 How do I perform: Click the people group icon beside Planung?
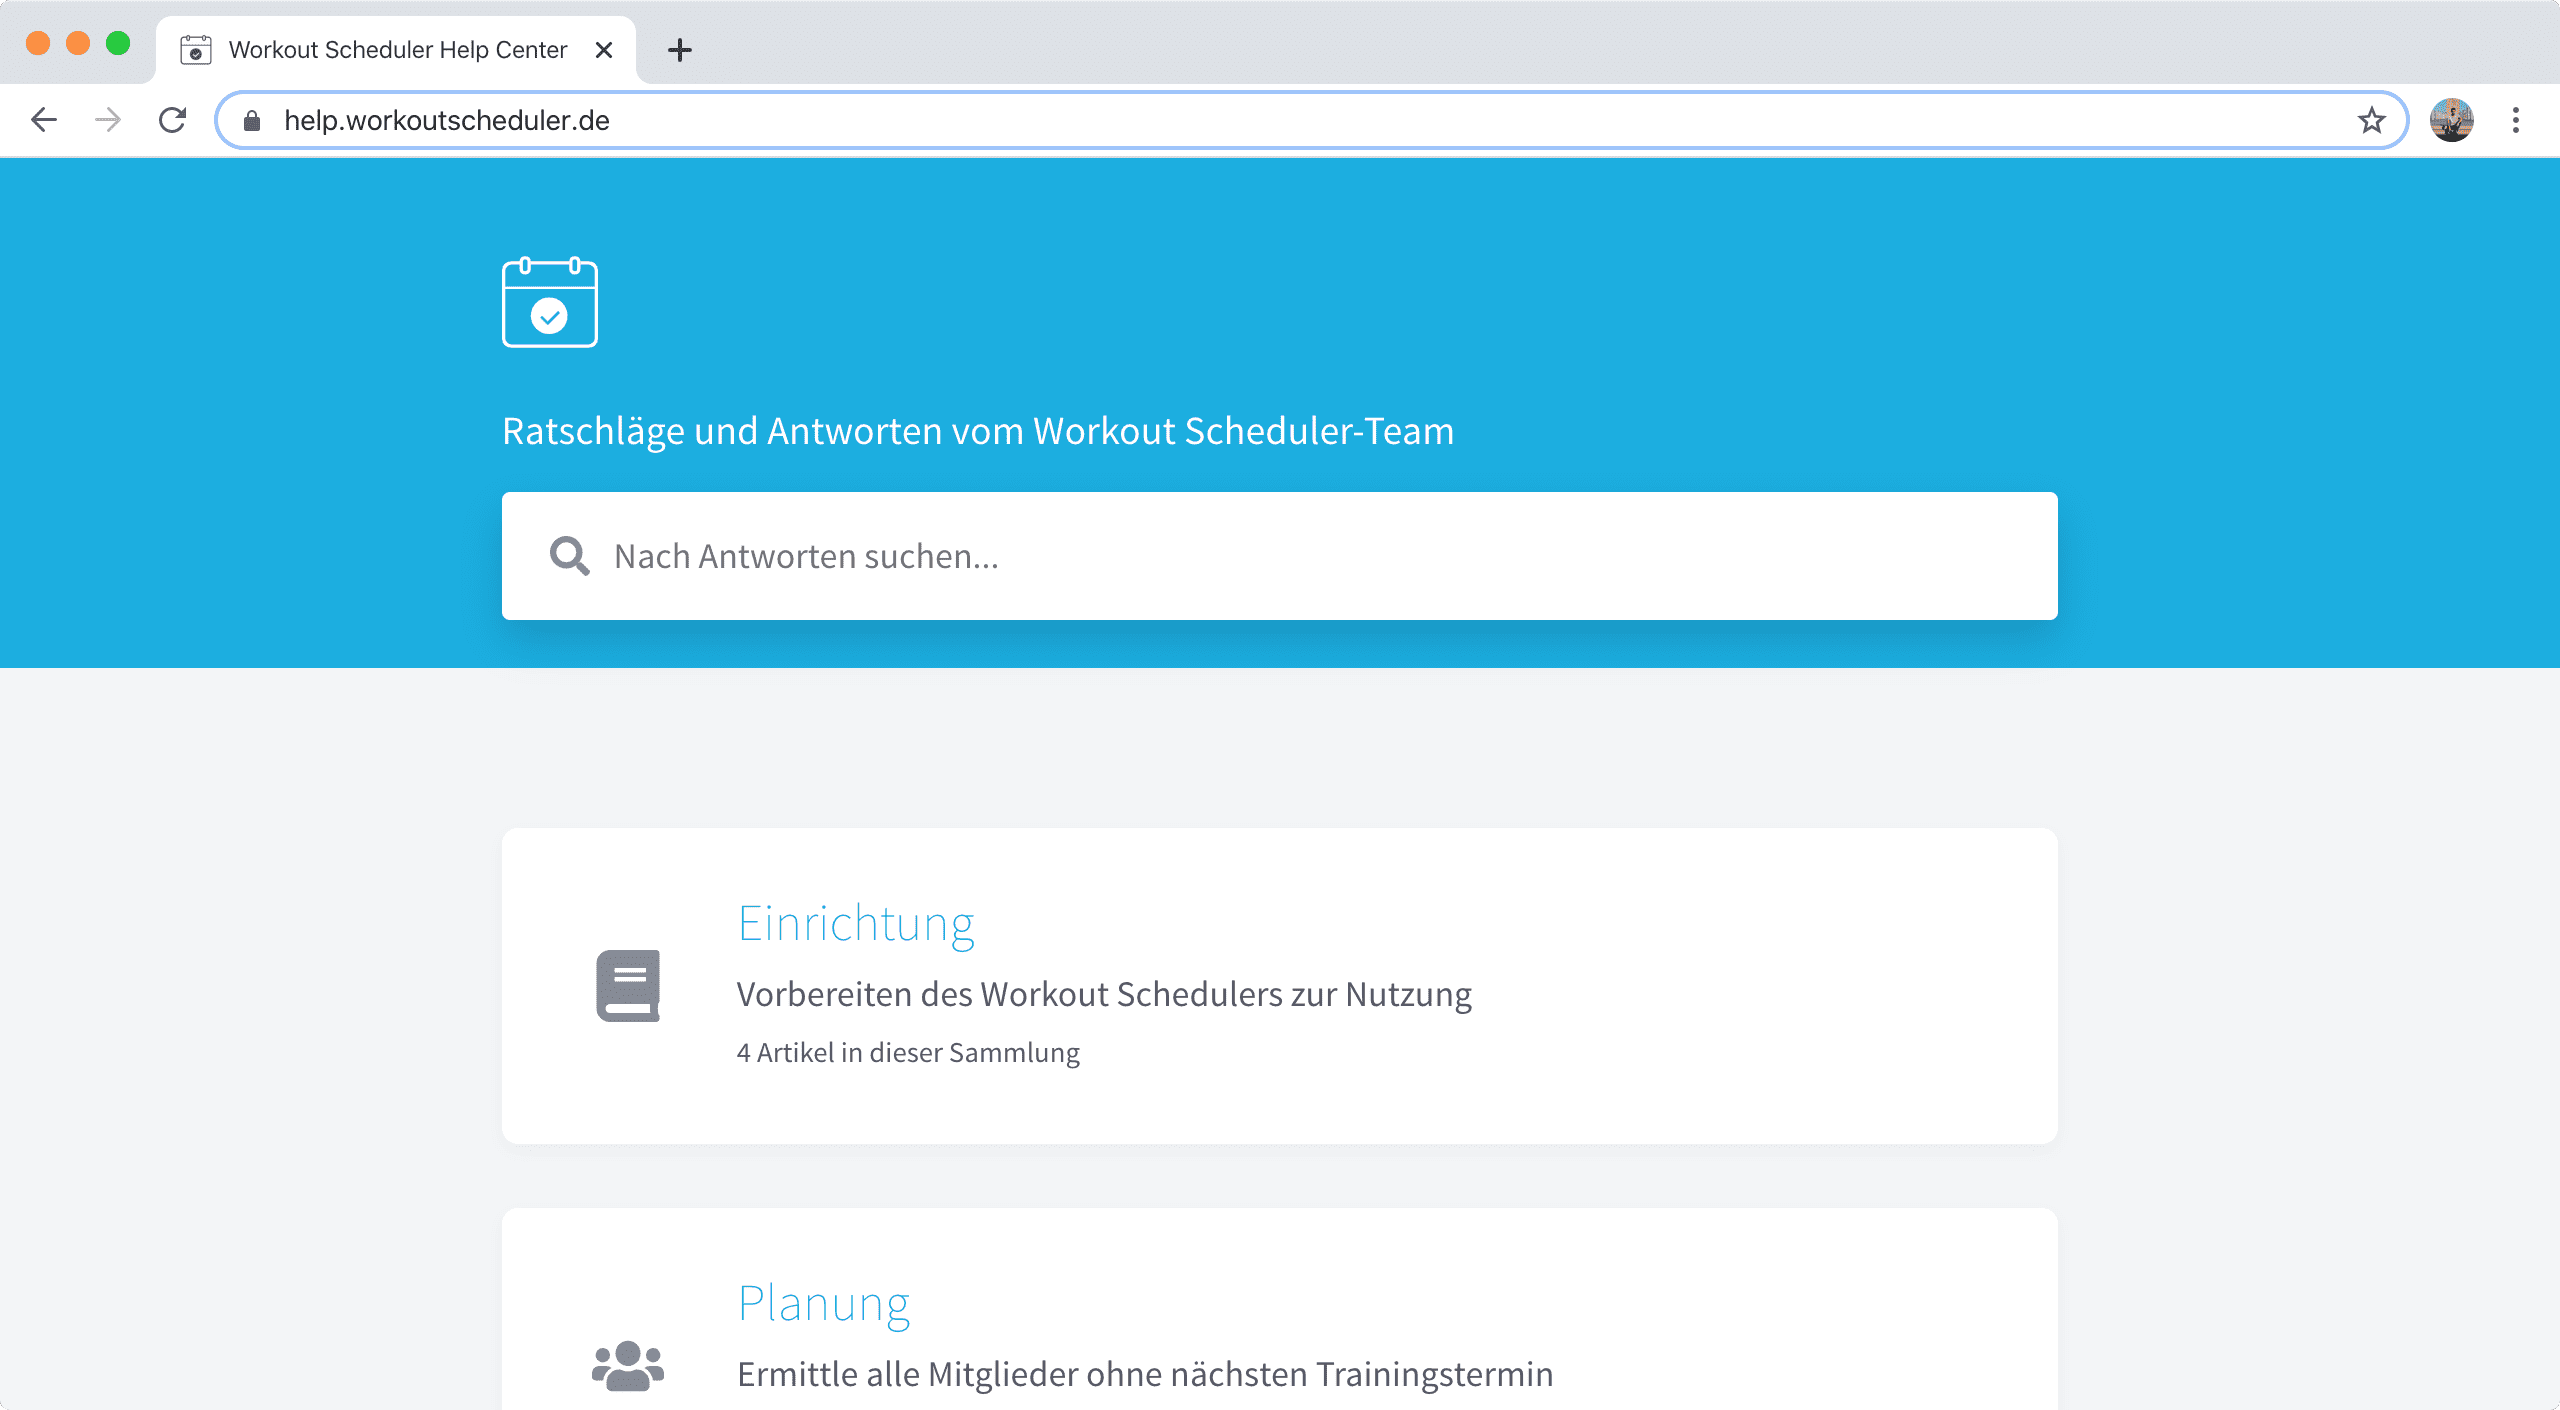628,1365
